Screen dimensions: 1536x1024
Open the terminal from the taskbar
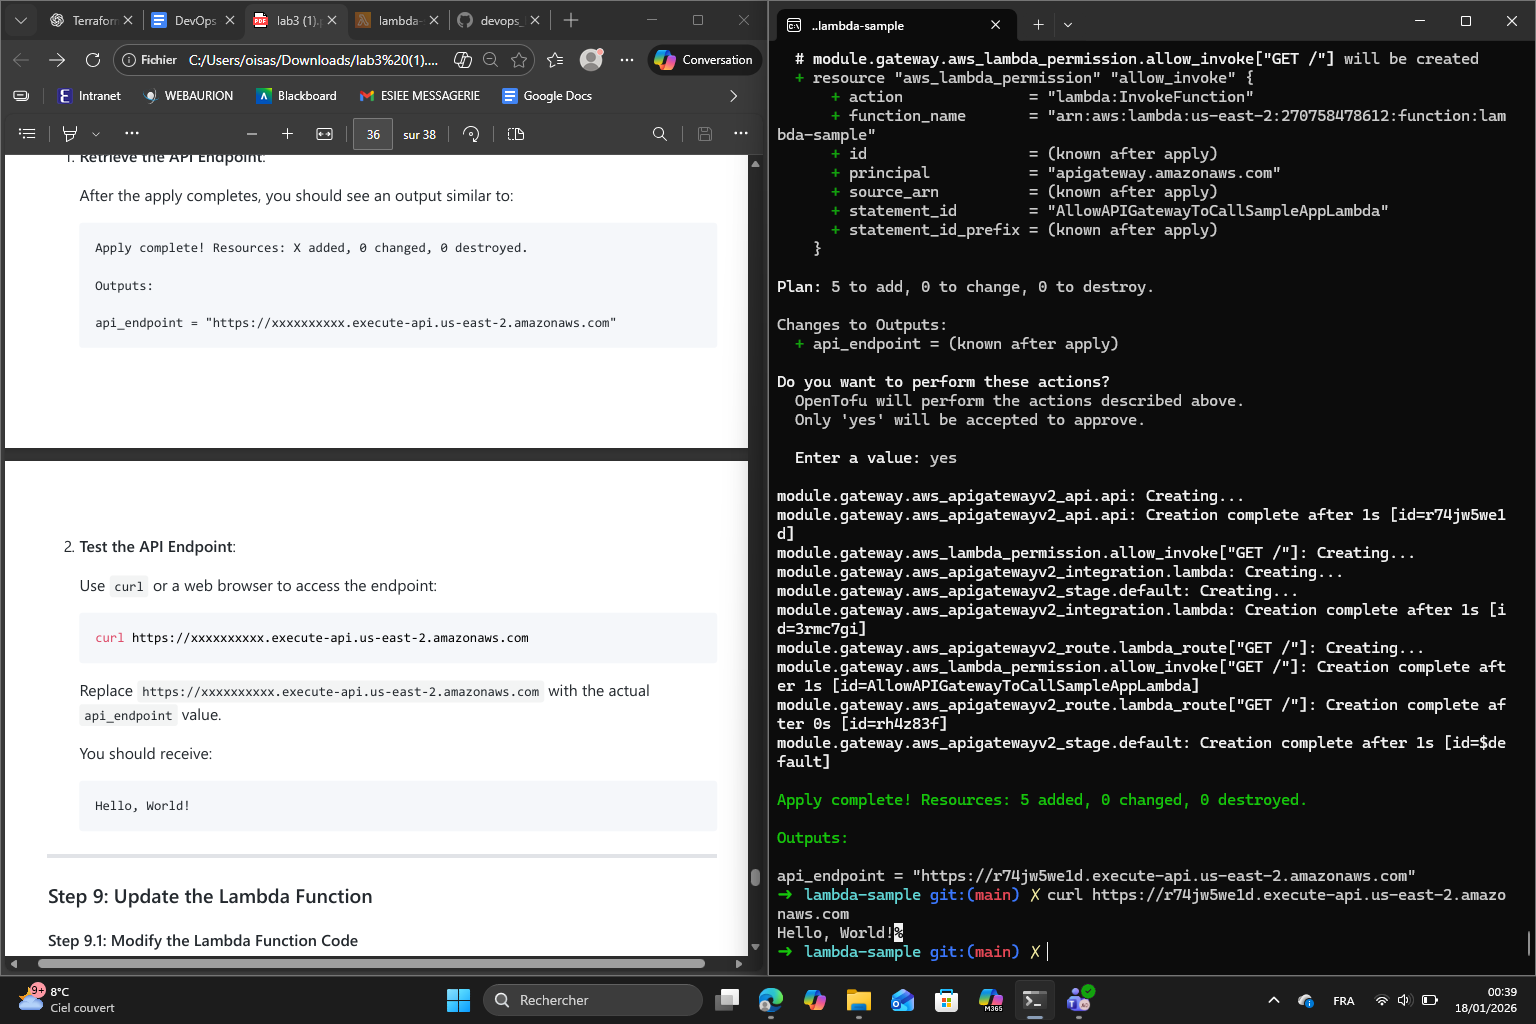tap(1034, 999)
